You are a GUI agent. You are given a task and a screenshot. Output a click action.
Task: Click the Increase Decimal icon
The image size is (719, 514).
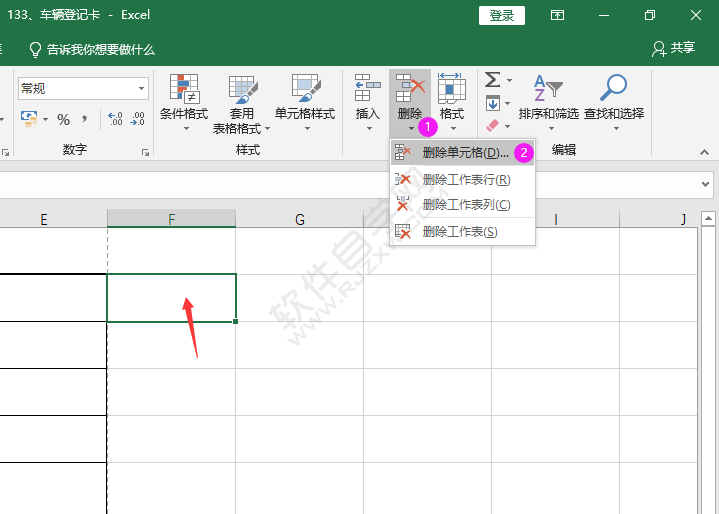pyautogui.click(x=115, y=120)
